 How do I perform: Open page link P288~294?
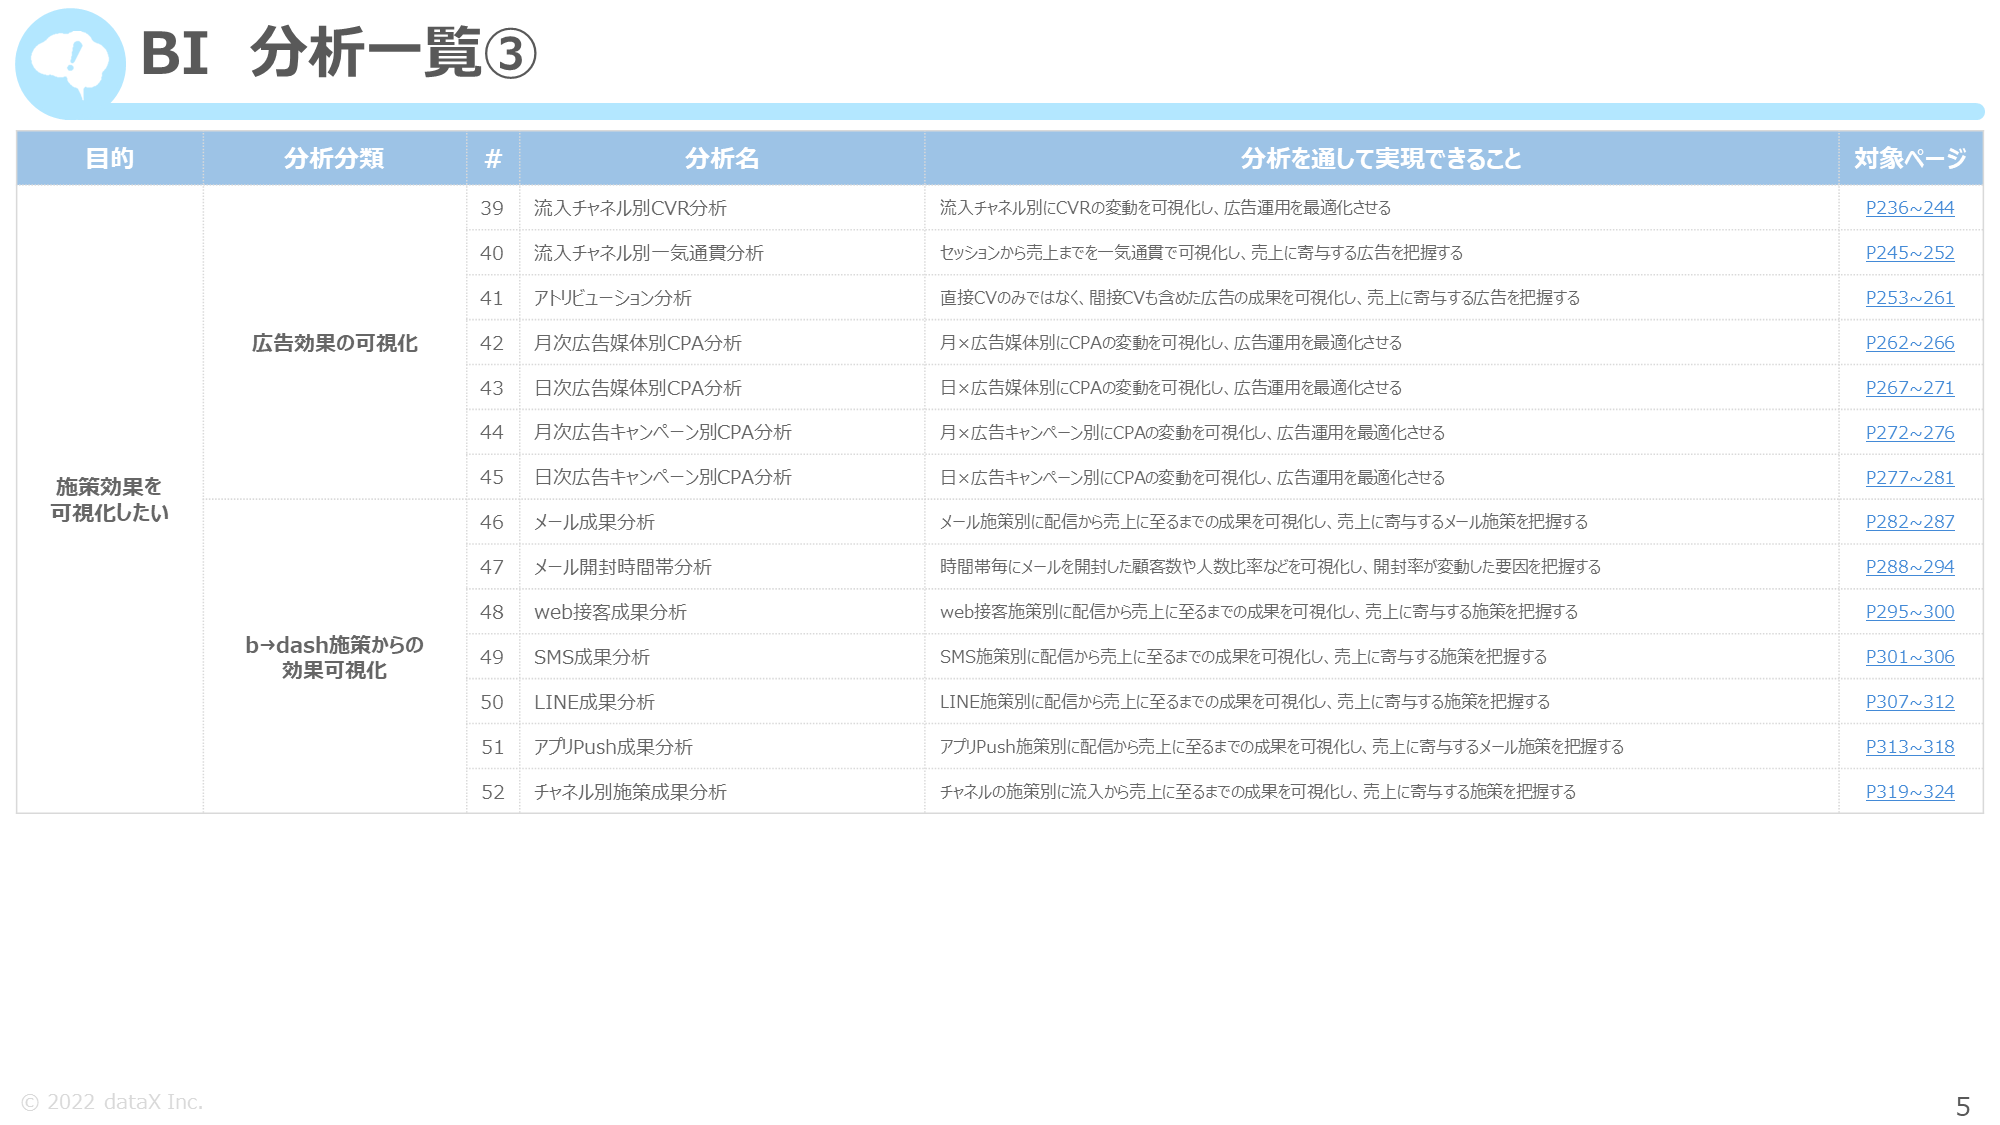point(1909,567)
